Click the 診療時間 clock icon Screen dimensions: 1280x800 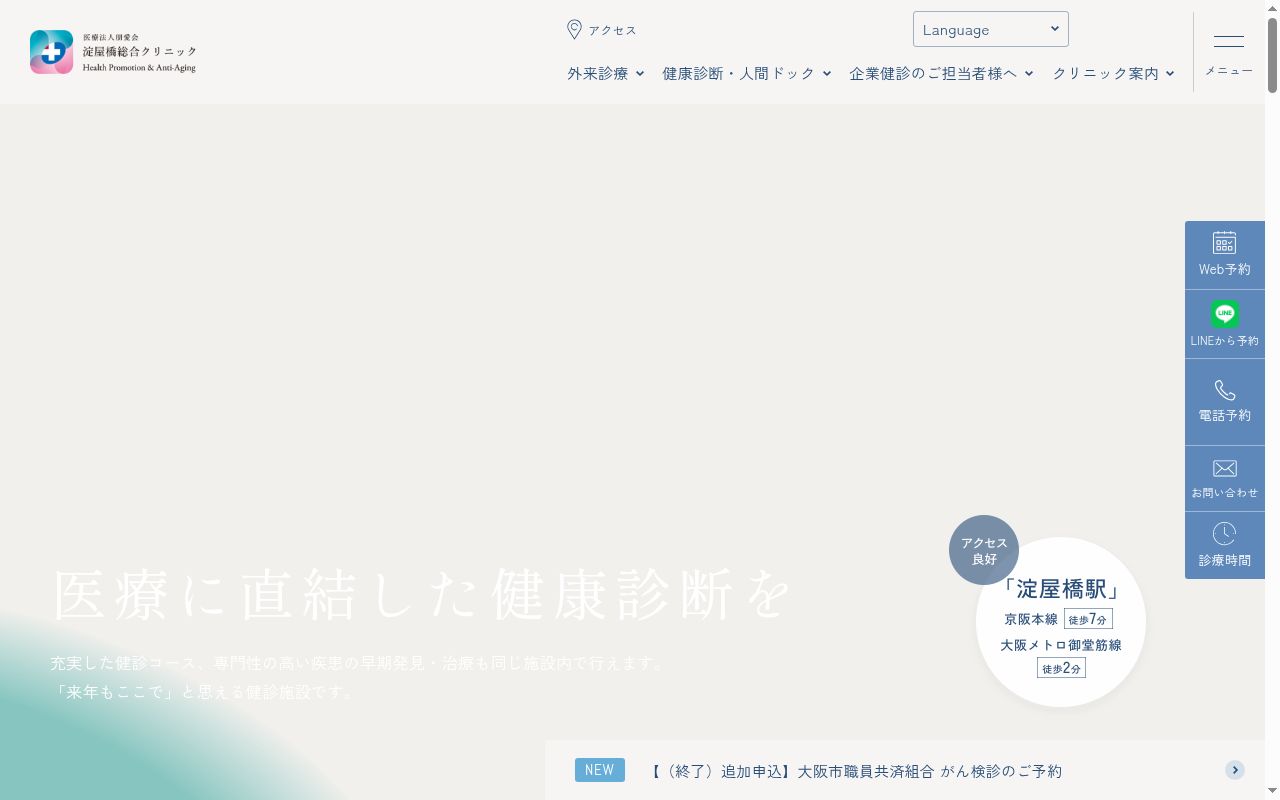pos(1225,534)
